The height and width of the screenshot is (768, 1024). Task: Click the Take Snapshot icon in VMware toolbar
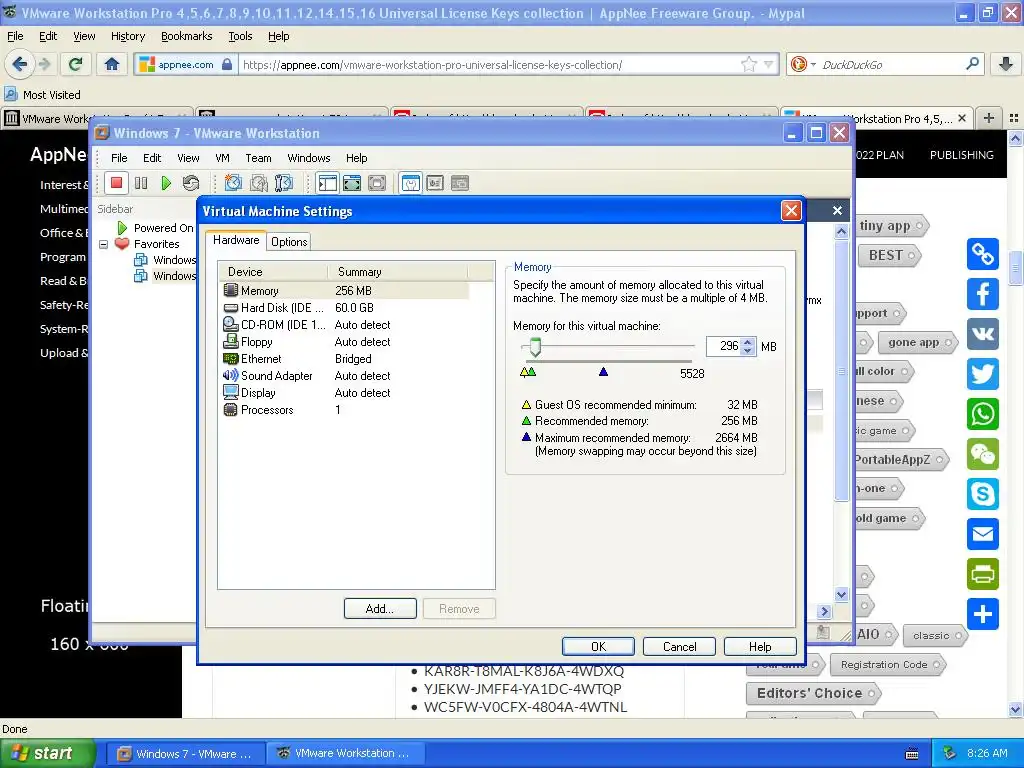point(233,184)
